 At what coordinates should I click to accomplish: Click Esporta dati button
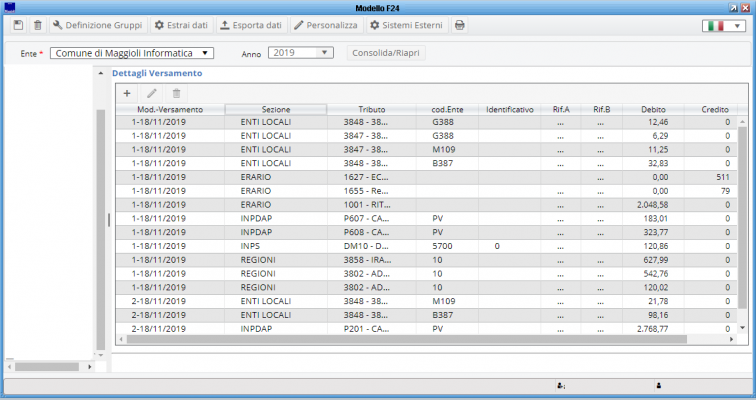251,24
